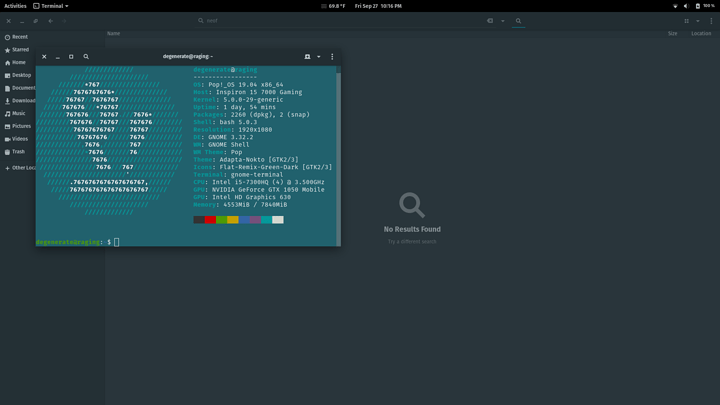
Task: Go forward in the Files window
Action: (x=64, y=21)
